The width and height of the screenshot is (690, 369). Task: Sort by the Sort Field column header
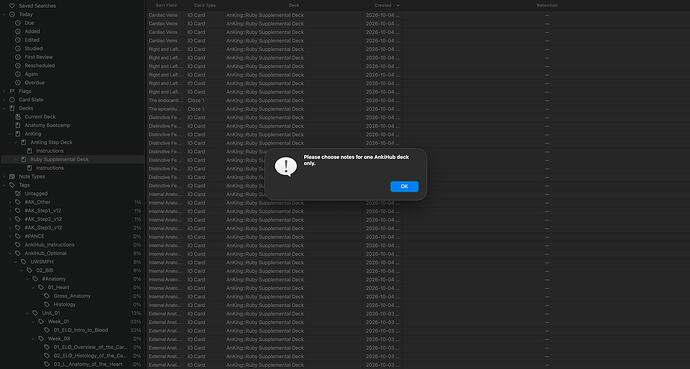[x=166, y=5]
